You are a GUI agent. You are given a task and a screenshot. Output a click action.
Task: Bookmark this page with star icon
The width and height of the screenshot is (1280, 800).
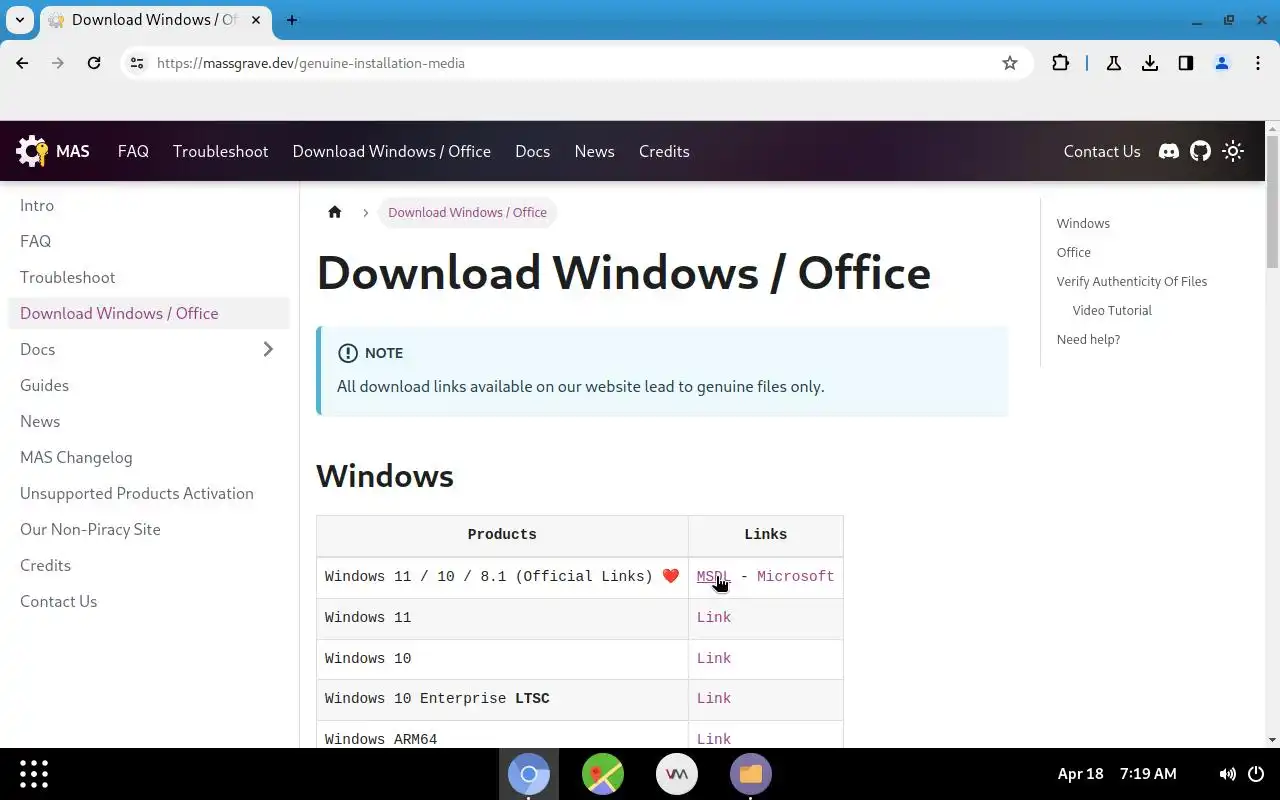click(1010, 63)
